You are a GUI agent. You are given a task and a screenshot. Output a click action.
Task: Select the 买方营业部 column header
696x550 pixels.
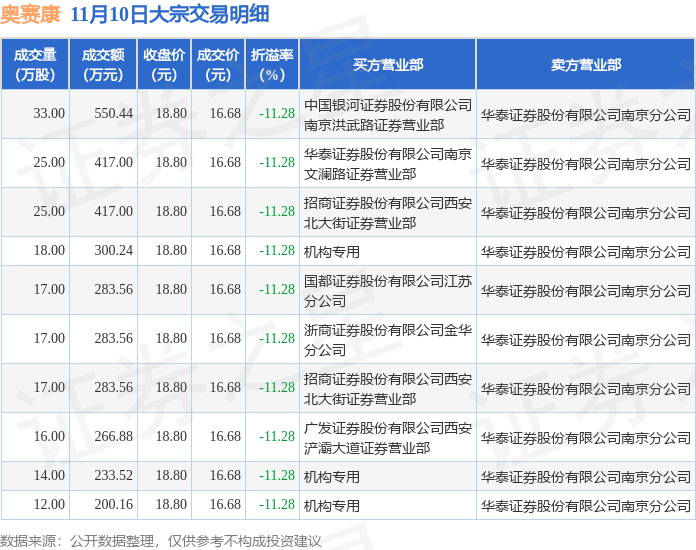[x=388, y=64]
